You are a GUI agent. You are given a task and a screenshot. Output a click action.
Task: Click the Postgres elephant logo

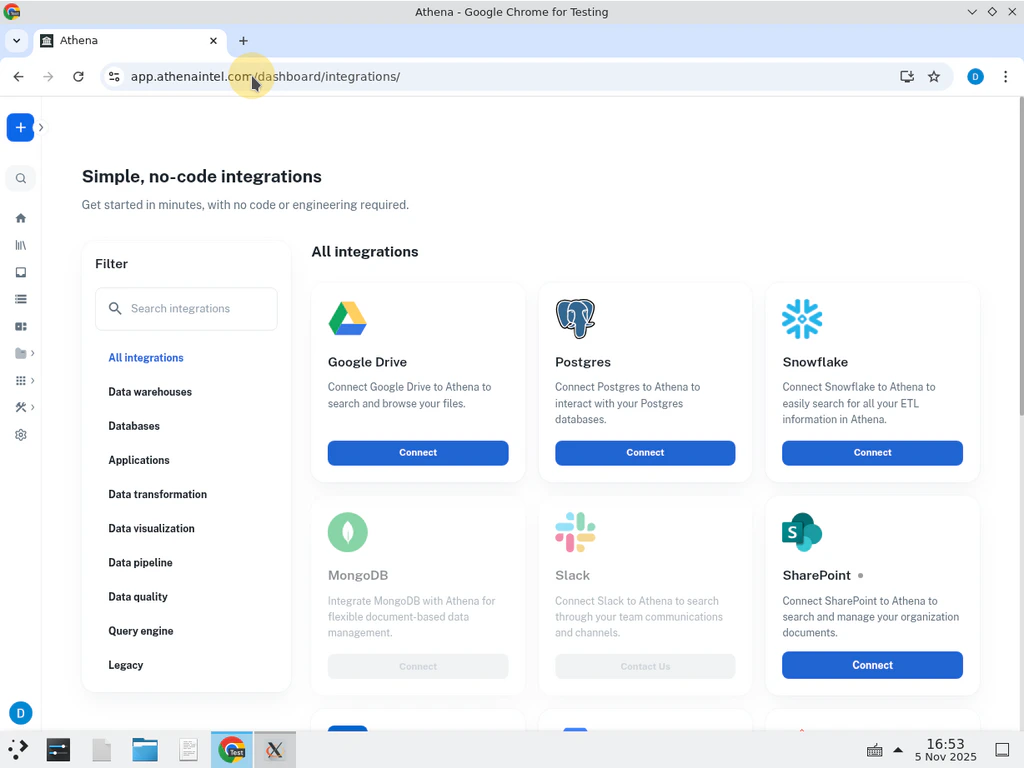click(575, 319)
